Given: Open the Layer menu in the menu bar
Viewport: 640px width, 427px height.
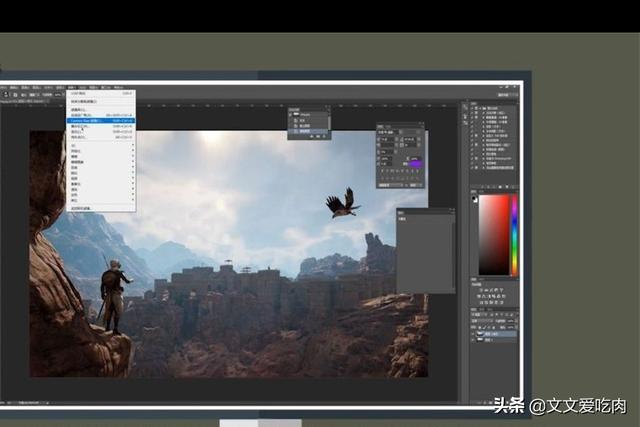Looking at the screenshot, I should tap(37, 87).
